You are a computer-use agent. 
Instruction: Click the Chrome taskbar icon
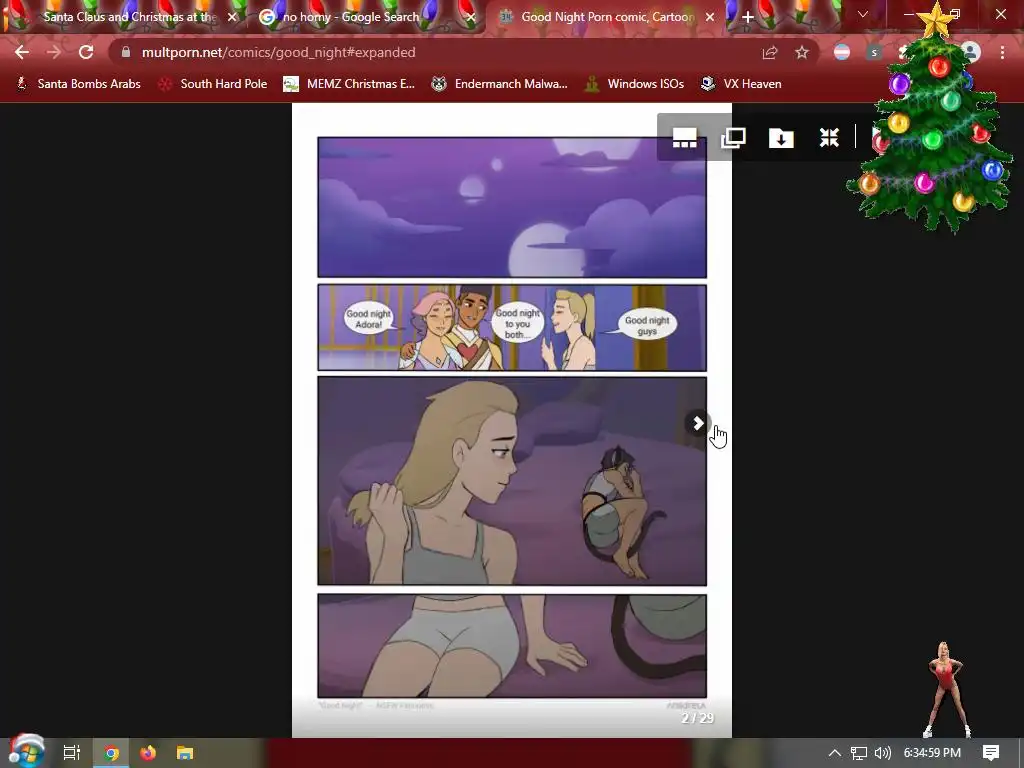[x=112, y=753]
